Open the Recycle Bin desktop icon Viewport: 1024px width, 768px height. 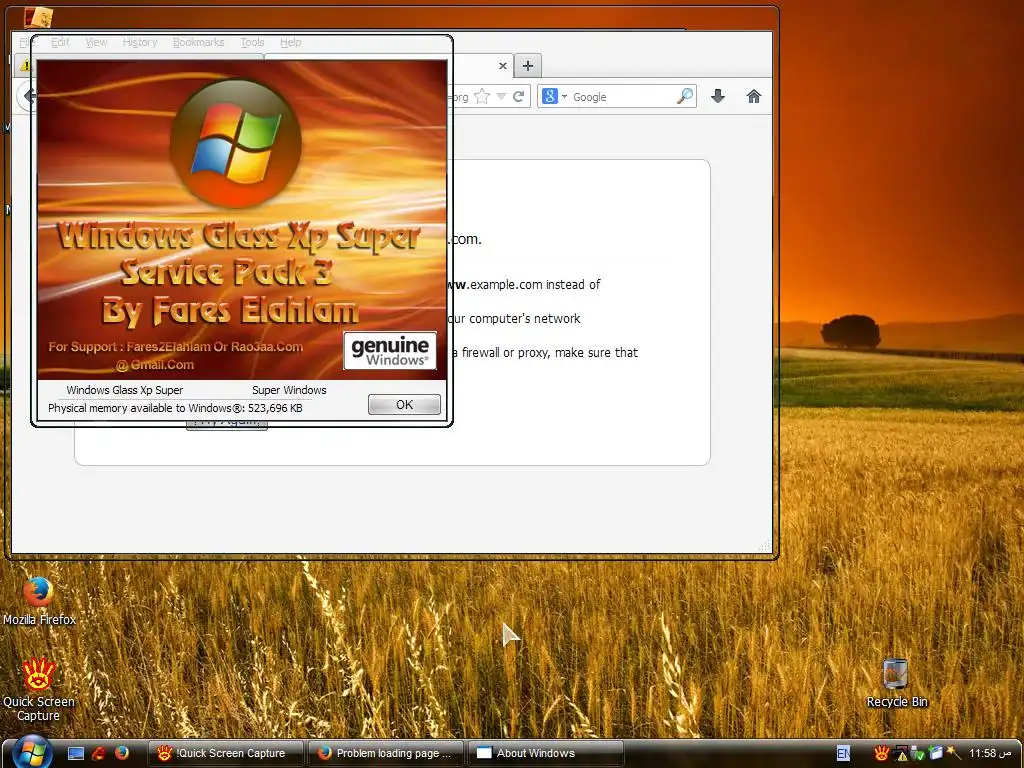896,683
